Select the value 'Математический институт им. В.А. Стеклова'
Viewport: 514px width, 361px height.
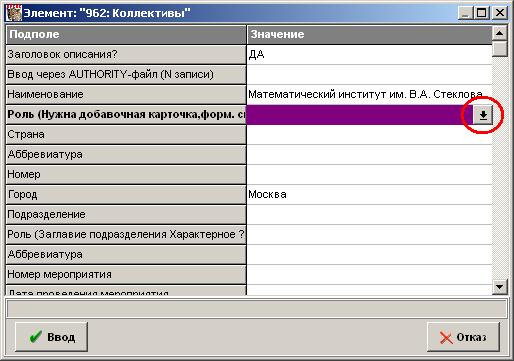[x=369, y=94]
